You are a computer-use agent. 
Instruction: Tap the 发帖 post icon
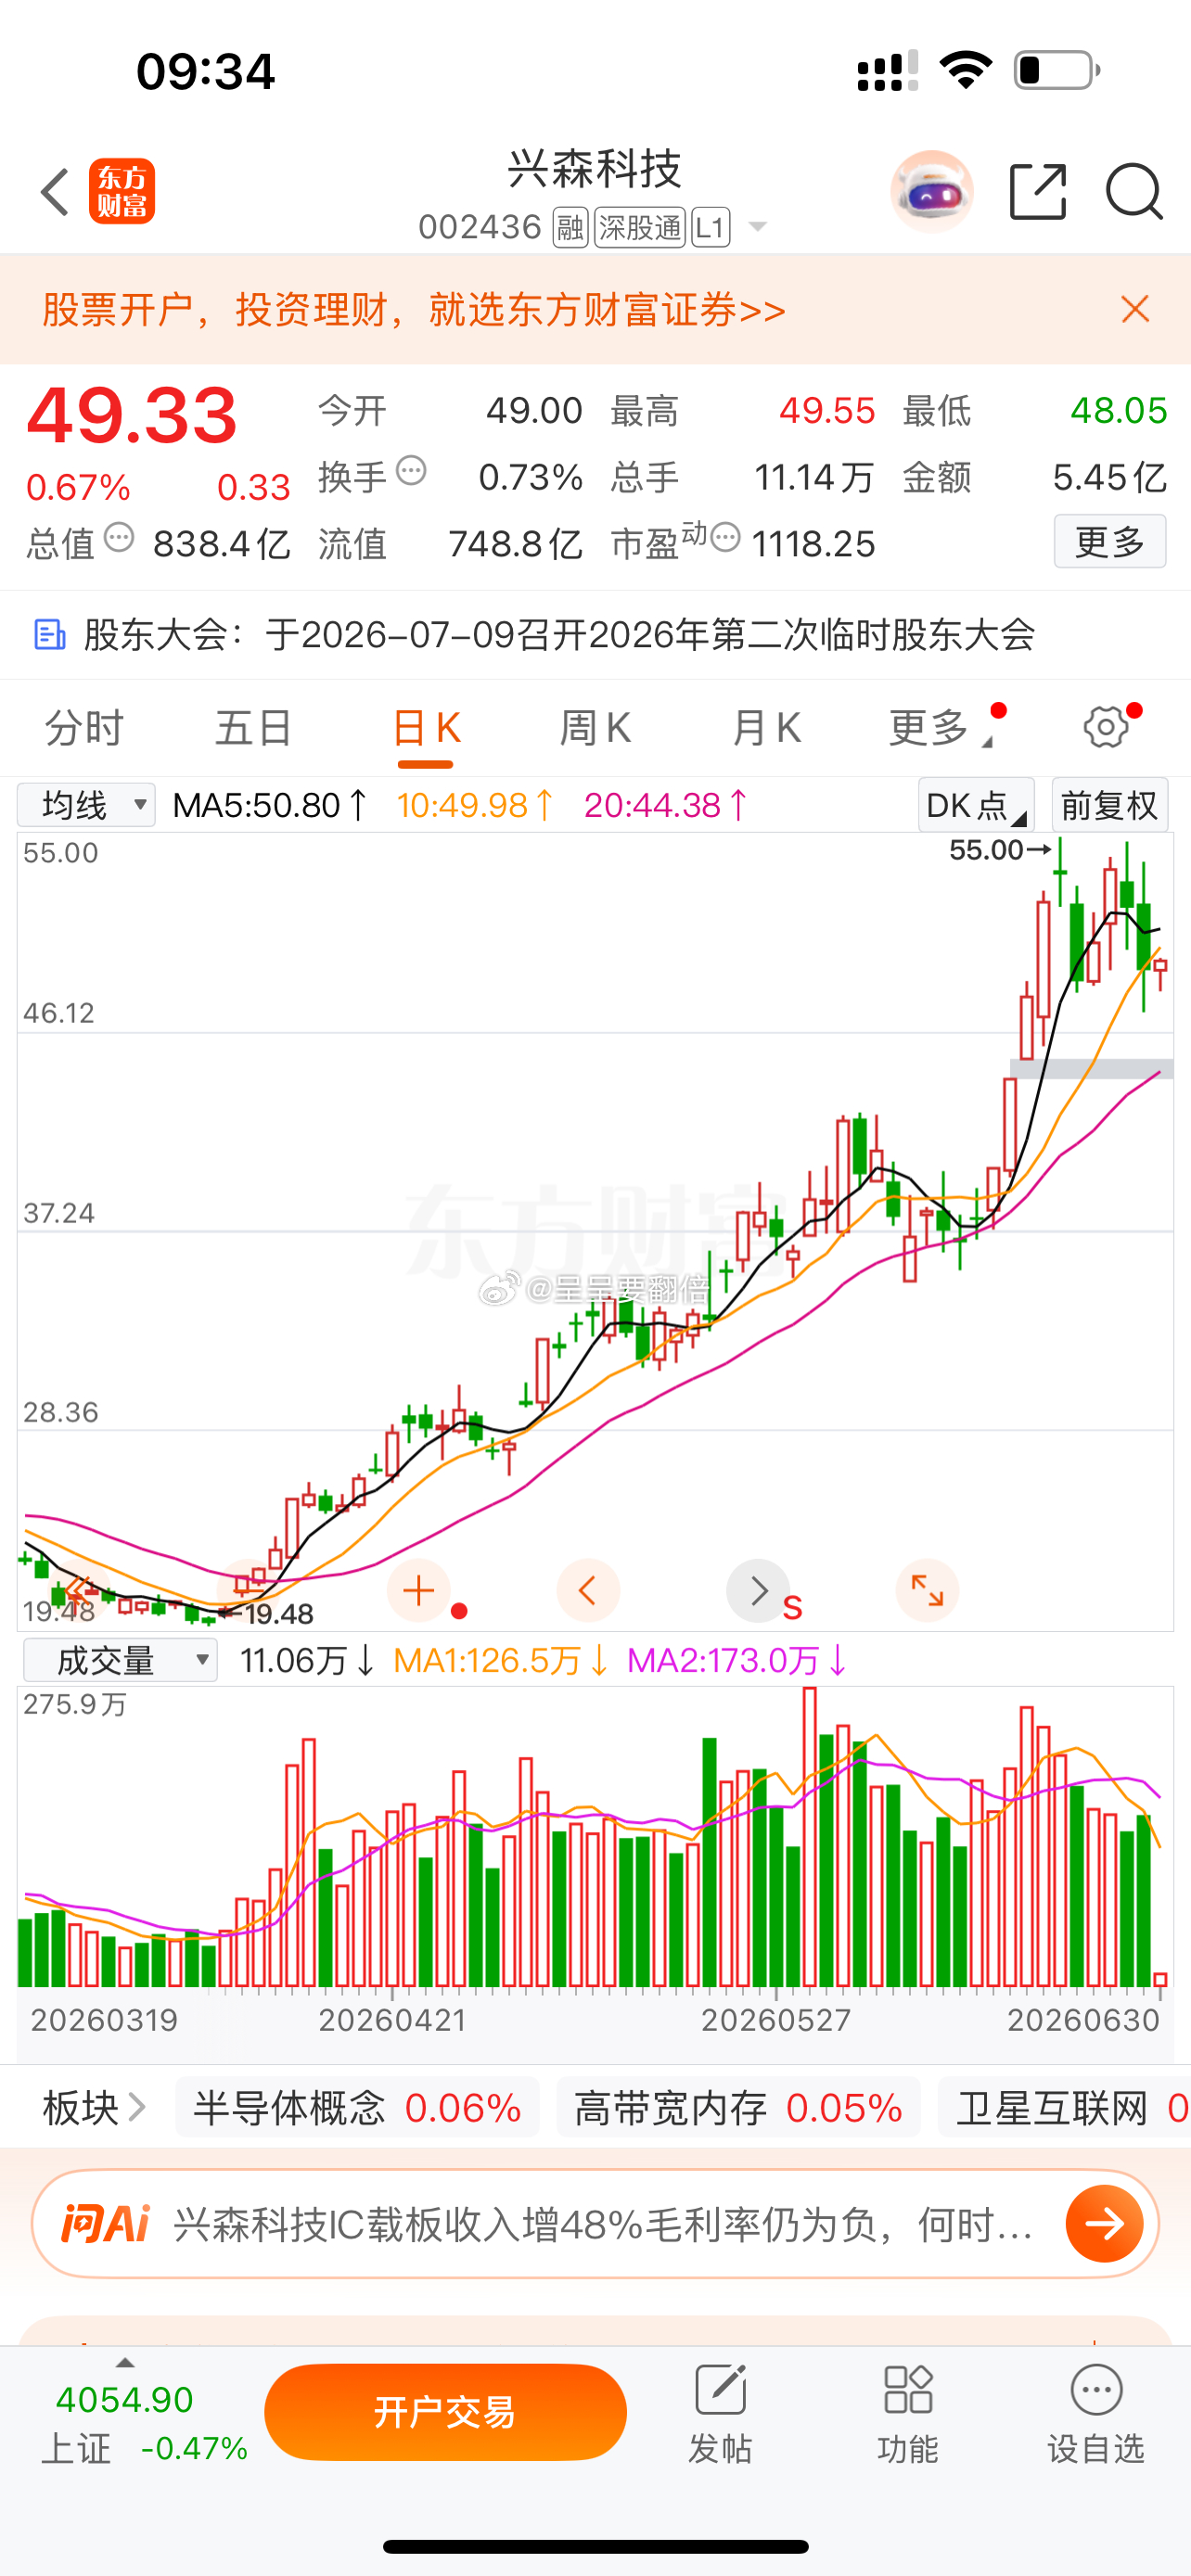click(x=720, y=2391)
